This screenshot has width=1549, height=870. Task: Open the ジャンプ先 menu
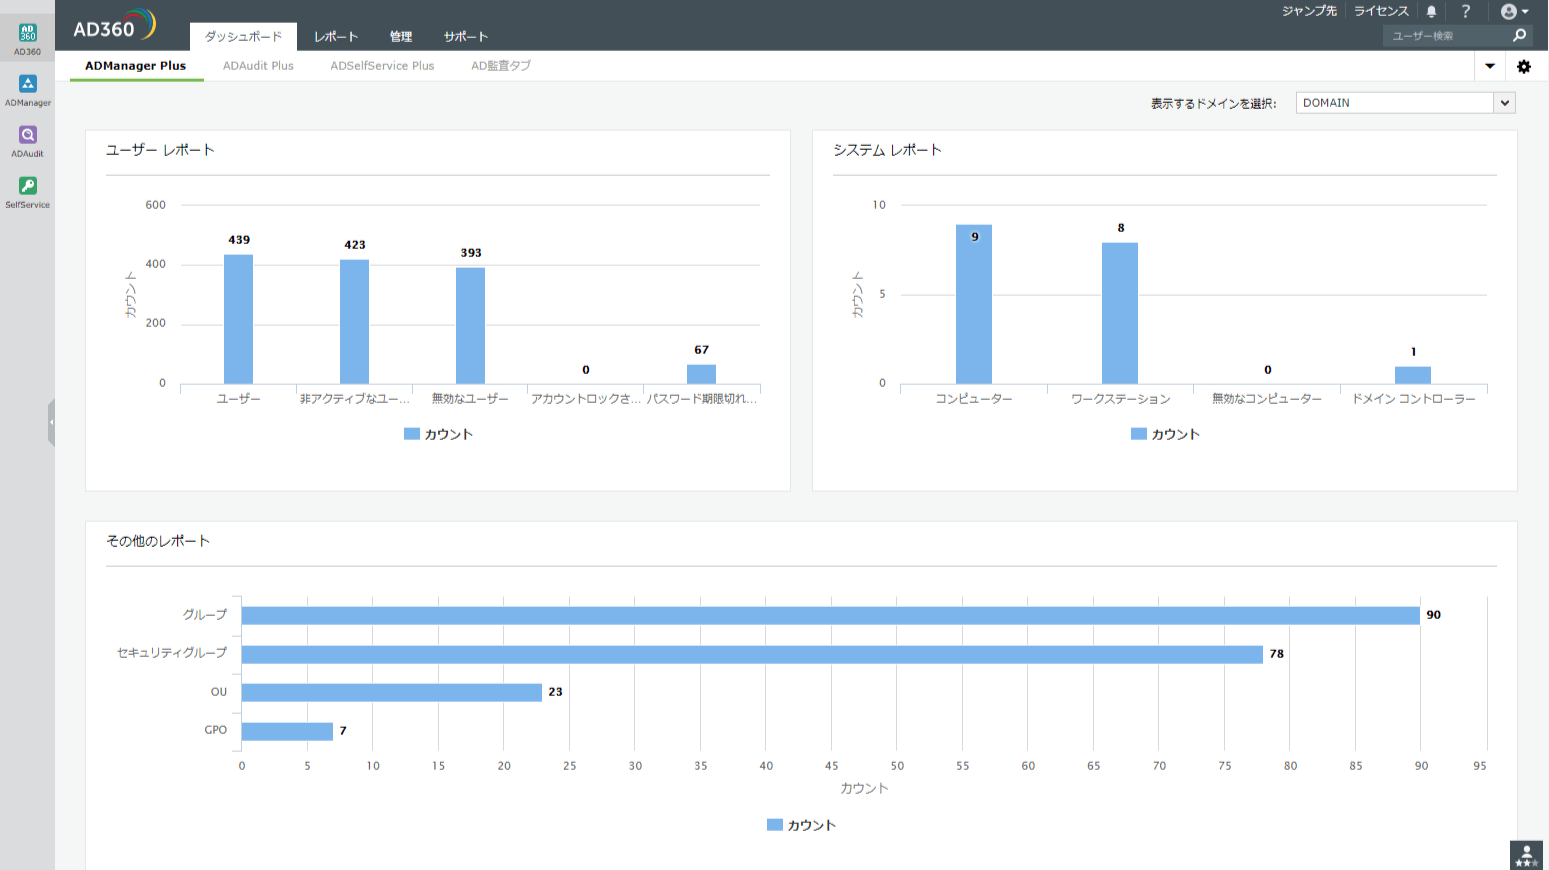point(1308,11)
